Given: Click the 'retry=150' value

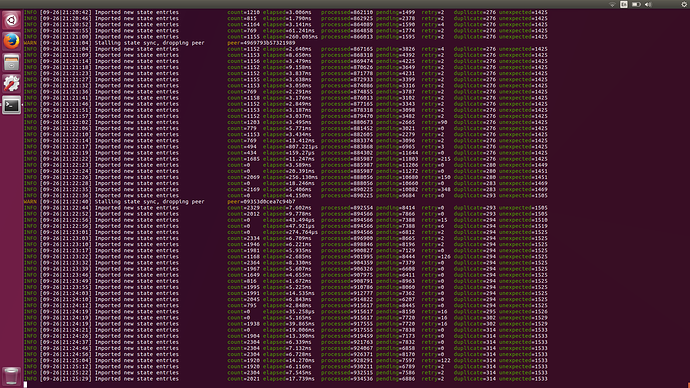Looking at the screenshot, I should pos(436,177).
